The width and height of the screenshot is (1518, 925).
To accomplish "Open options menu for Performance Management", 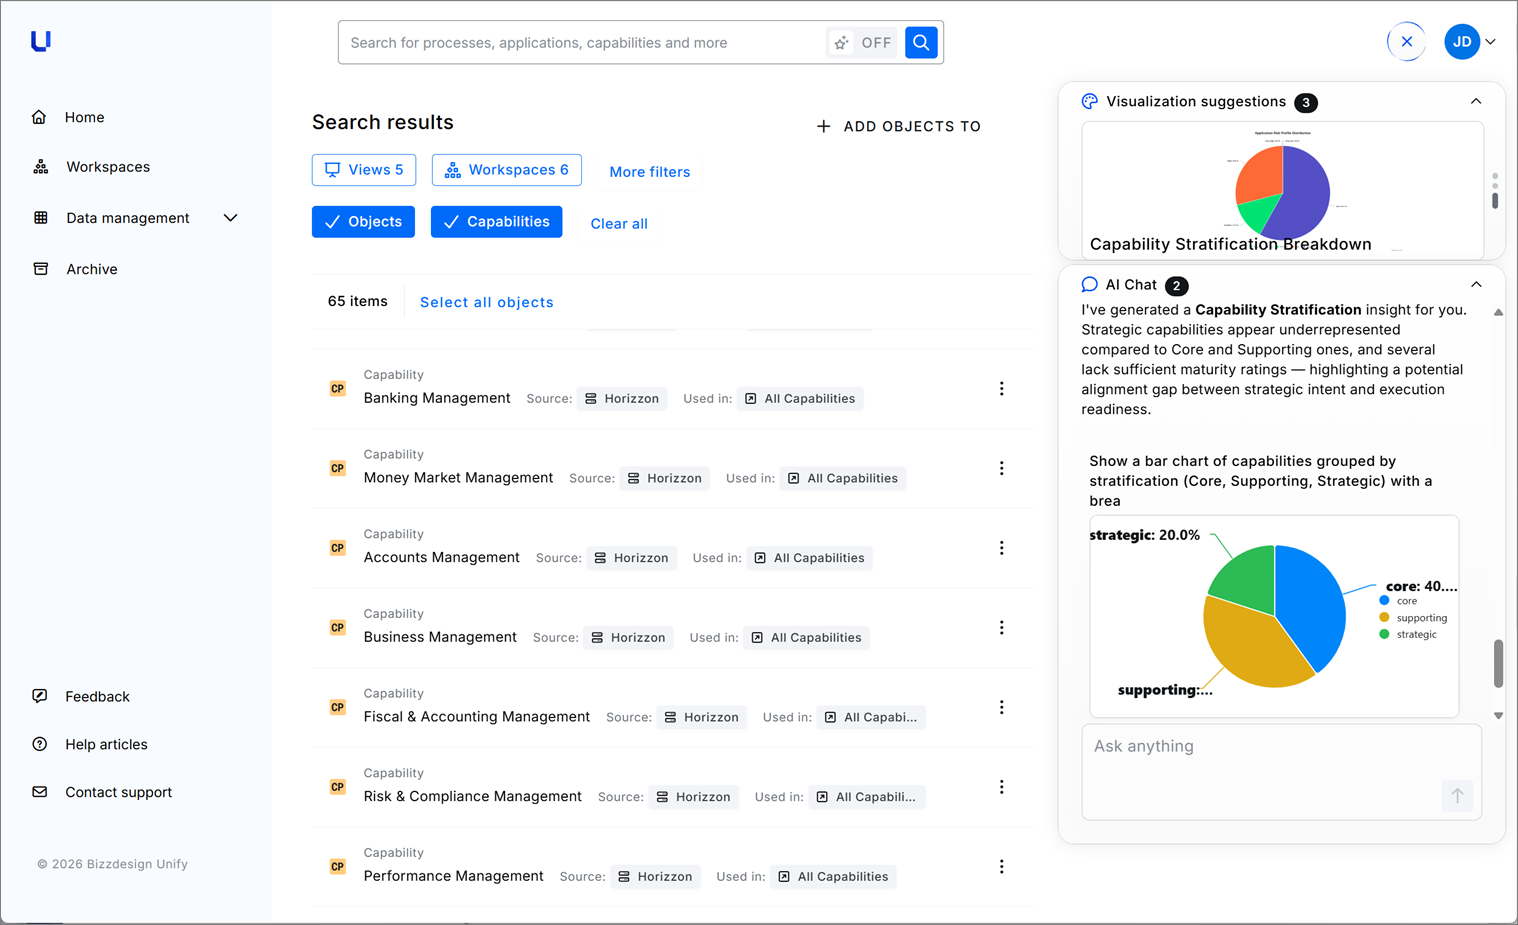I will click(1001, 867).
